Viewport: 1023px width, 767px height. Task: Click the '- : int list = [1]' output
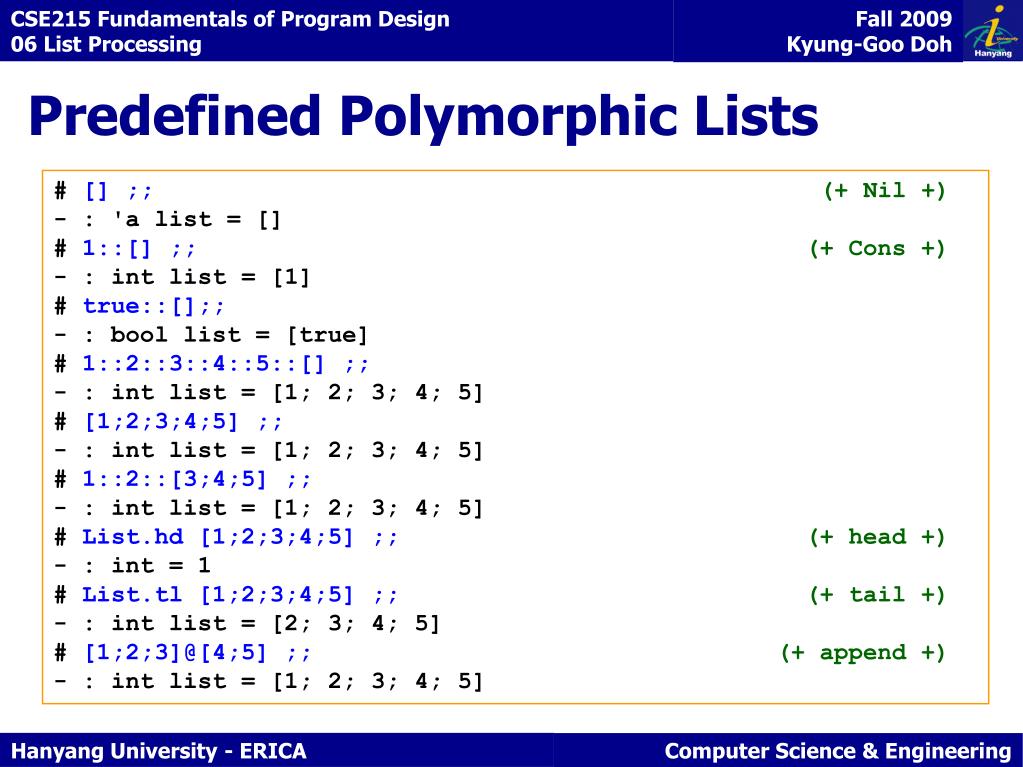pyautogui.click(x=182, y=277)
